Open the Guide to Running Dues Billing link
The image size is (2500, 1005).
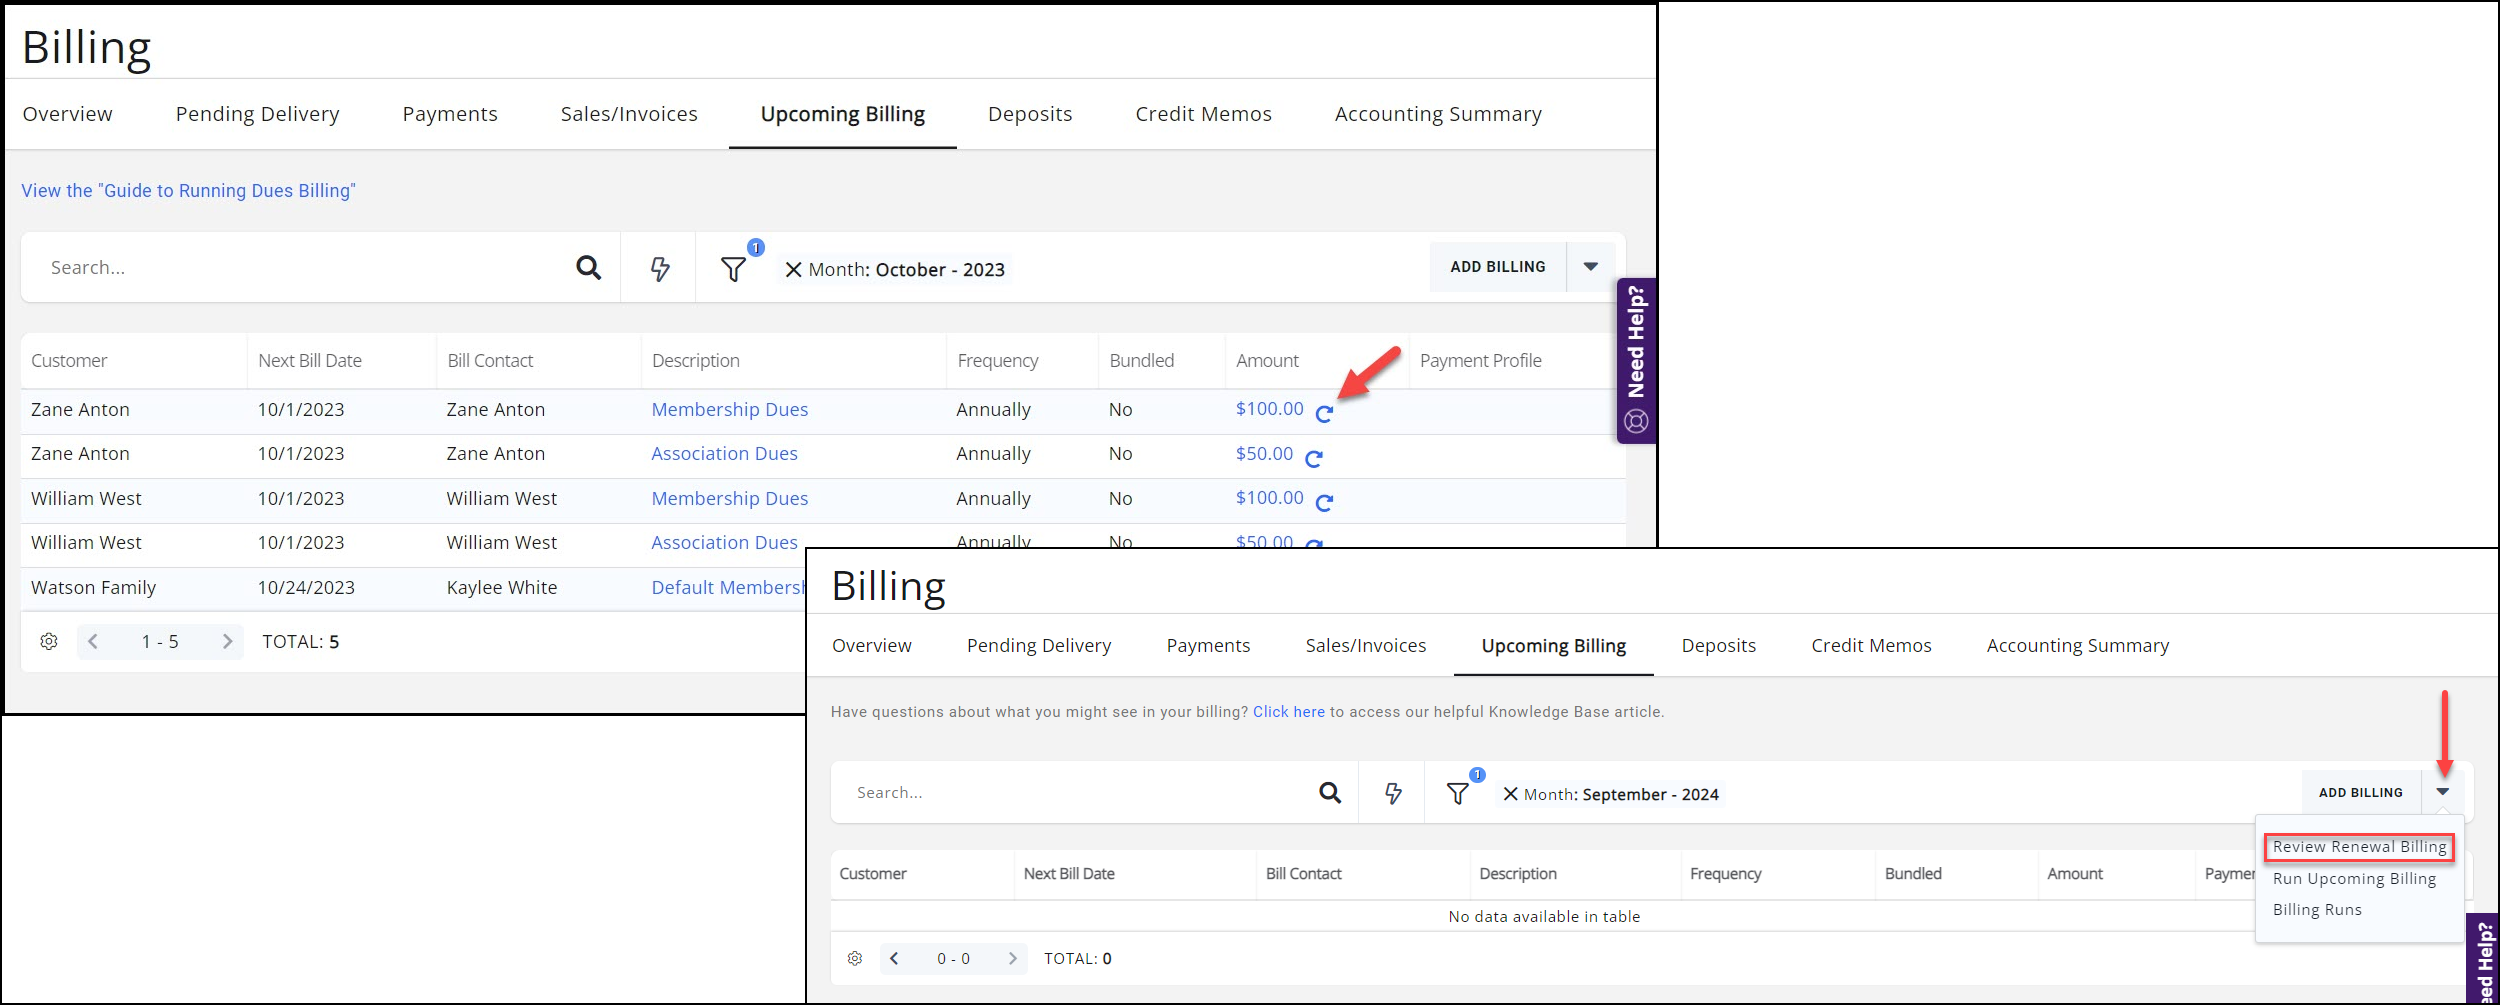tap(188, 191)
